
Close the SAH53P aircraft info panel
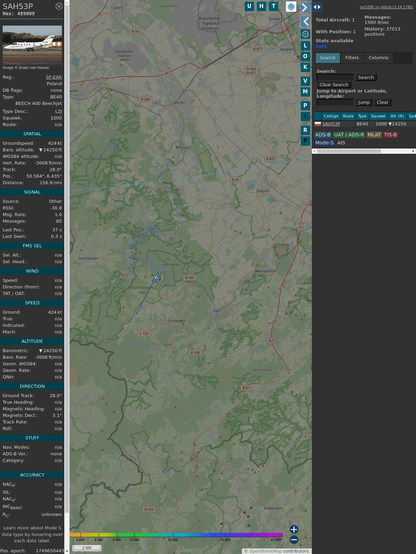coord(59,6)
